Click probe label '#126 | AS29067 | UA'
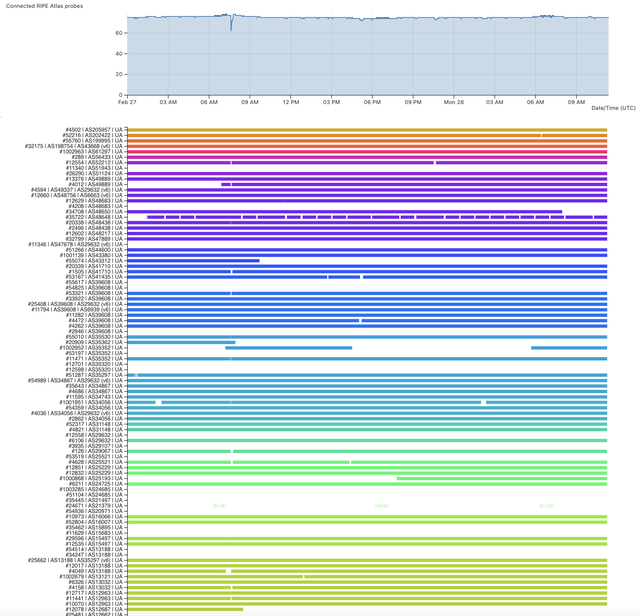 [x=97, y=451]
